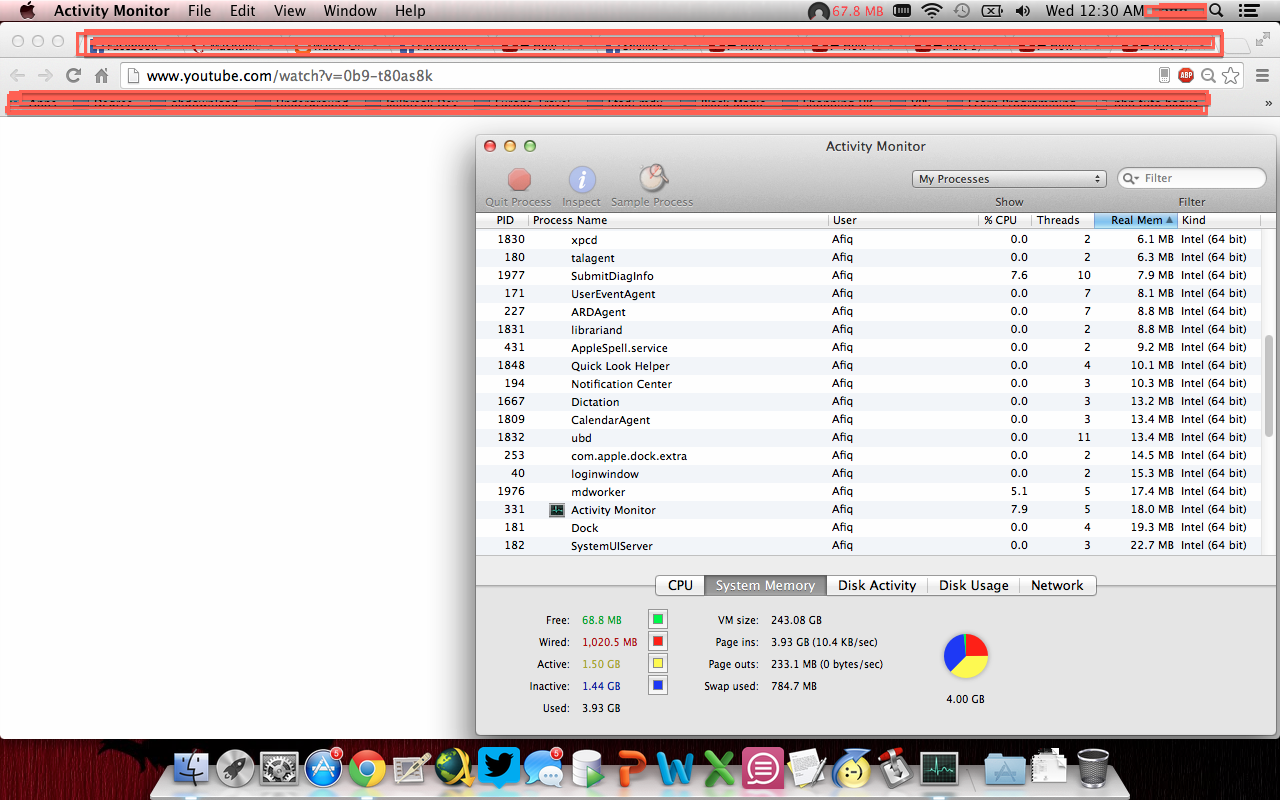The height and width of the screenshot is (800, 1280).
Task: Open Activity Monitor icon in Dock
Action: click(x=939, y=768)
